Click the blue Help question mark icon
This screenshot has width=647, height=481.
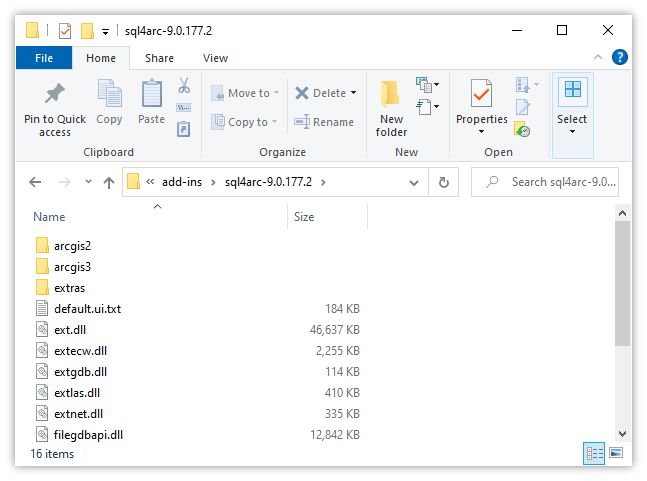pos(619,57)
